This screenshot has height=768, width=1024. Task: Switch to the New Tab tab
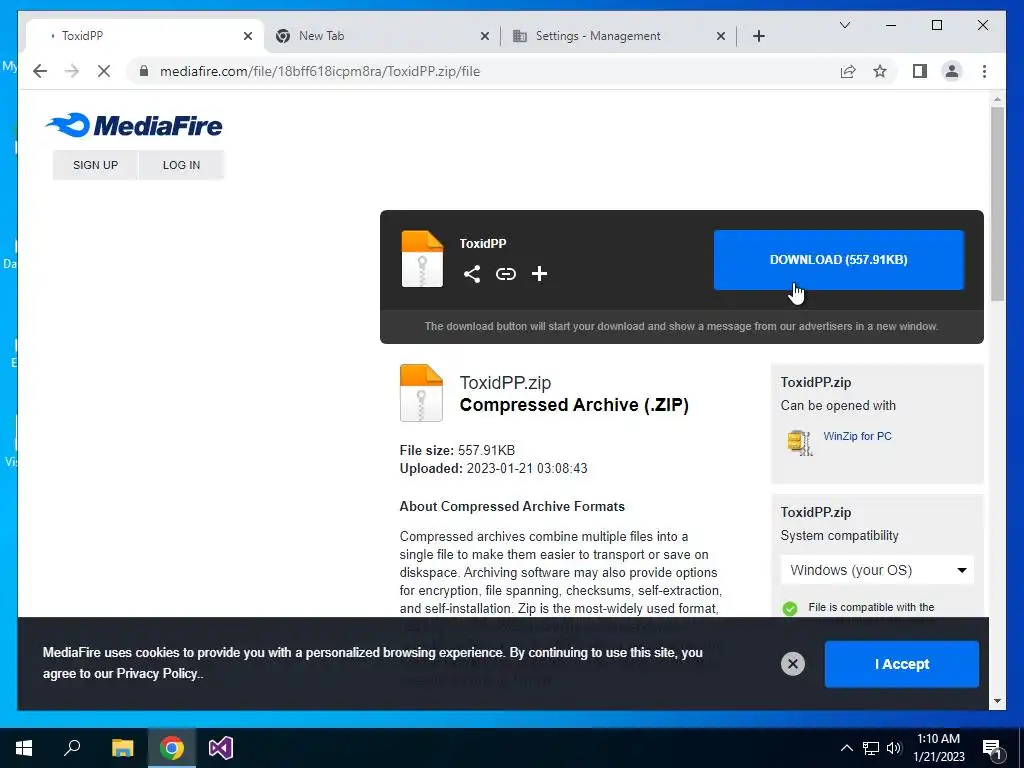click(382, 36)
